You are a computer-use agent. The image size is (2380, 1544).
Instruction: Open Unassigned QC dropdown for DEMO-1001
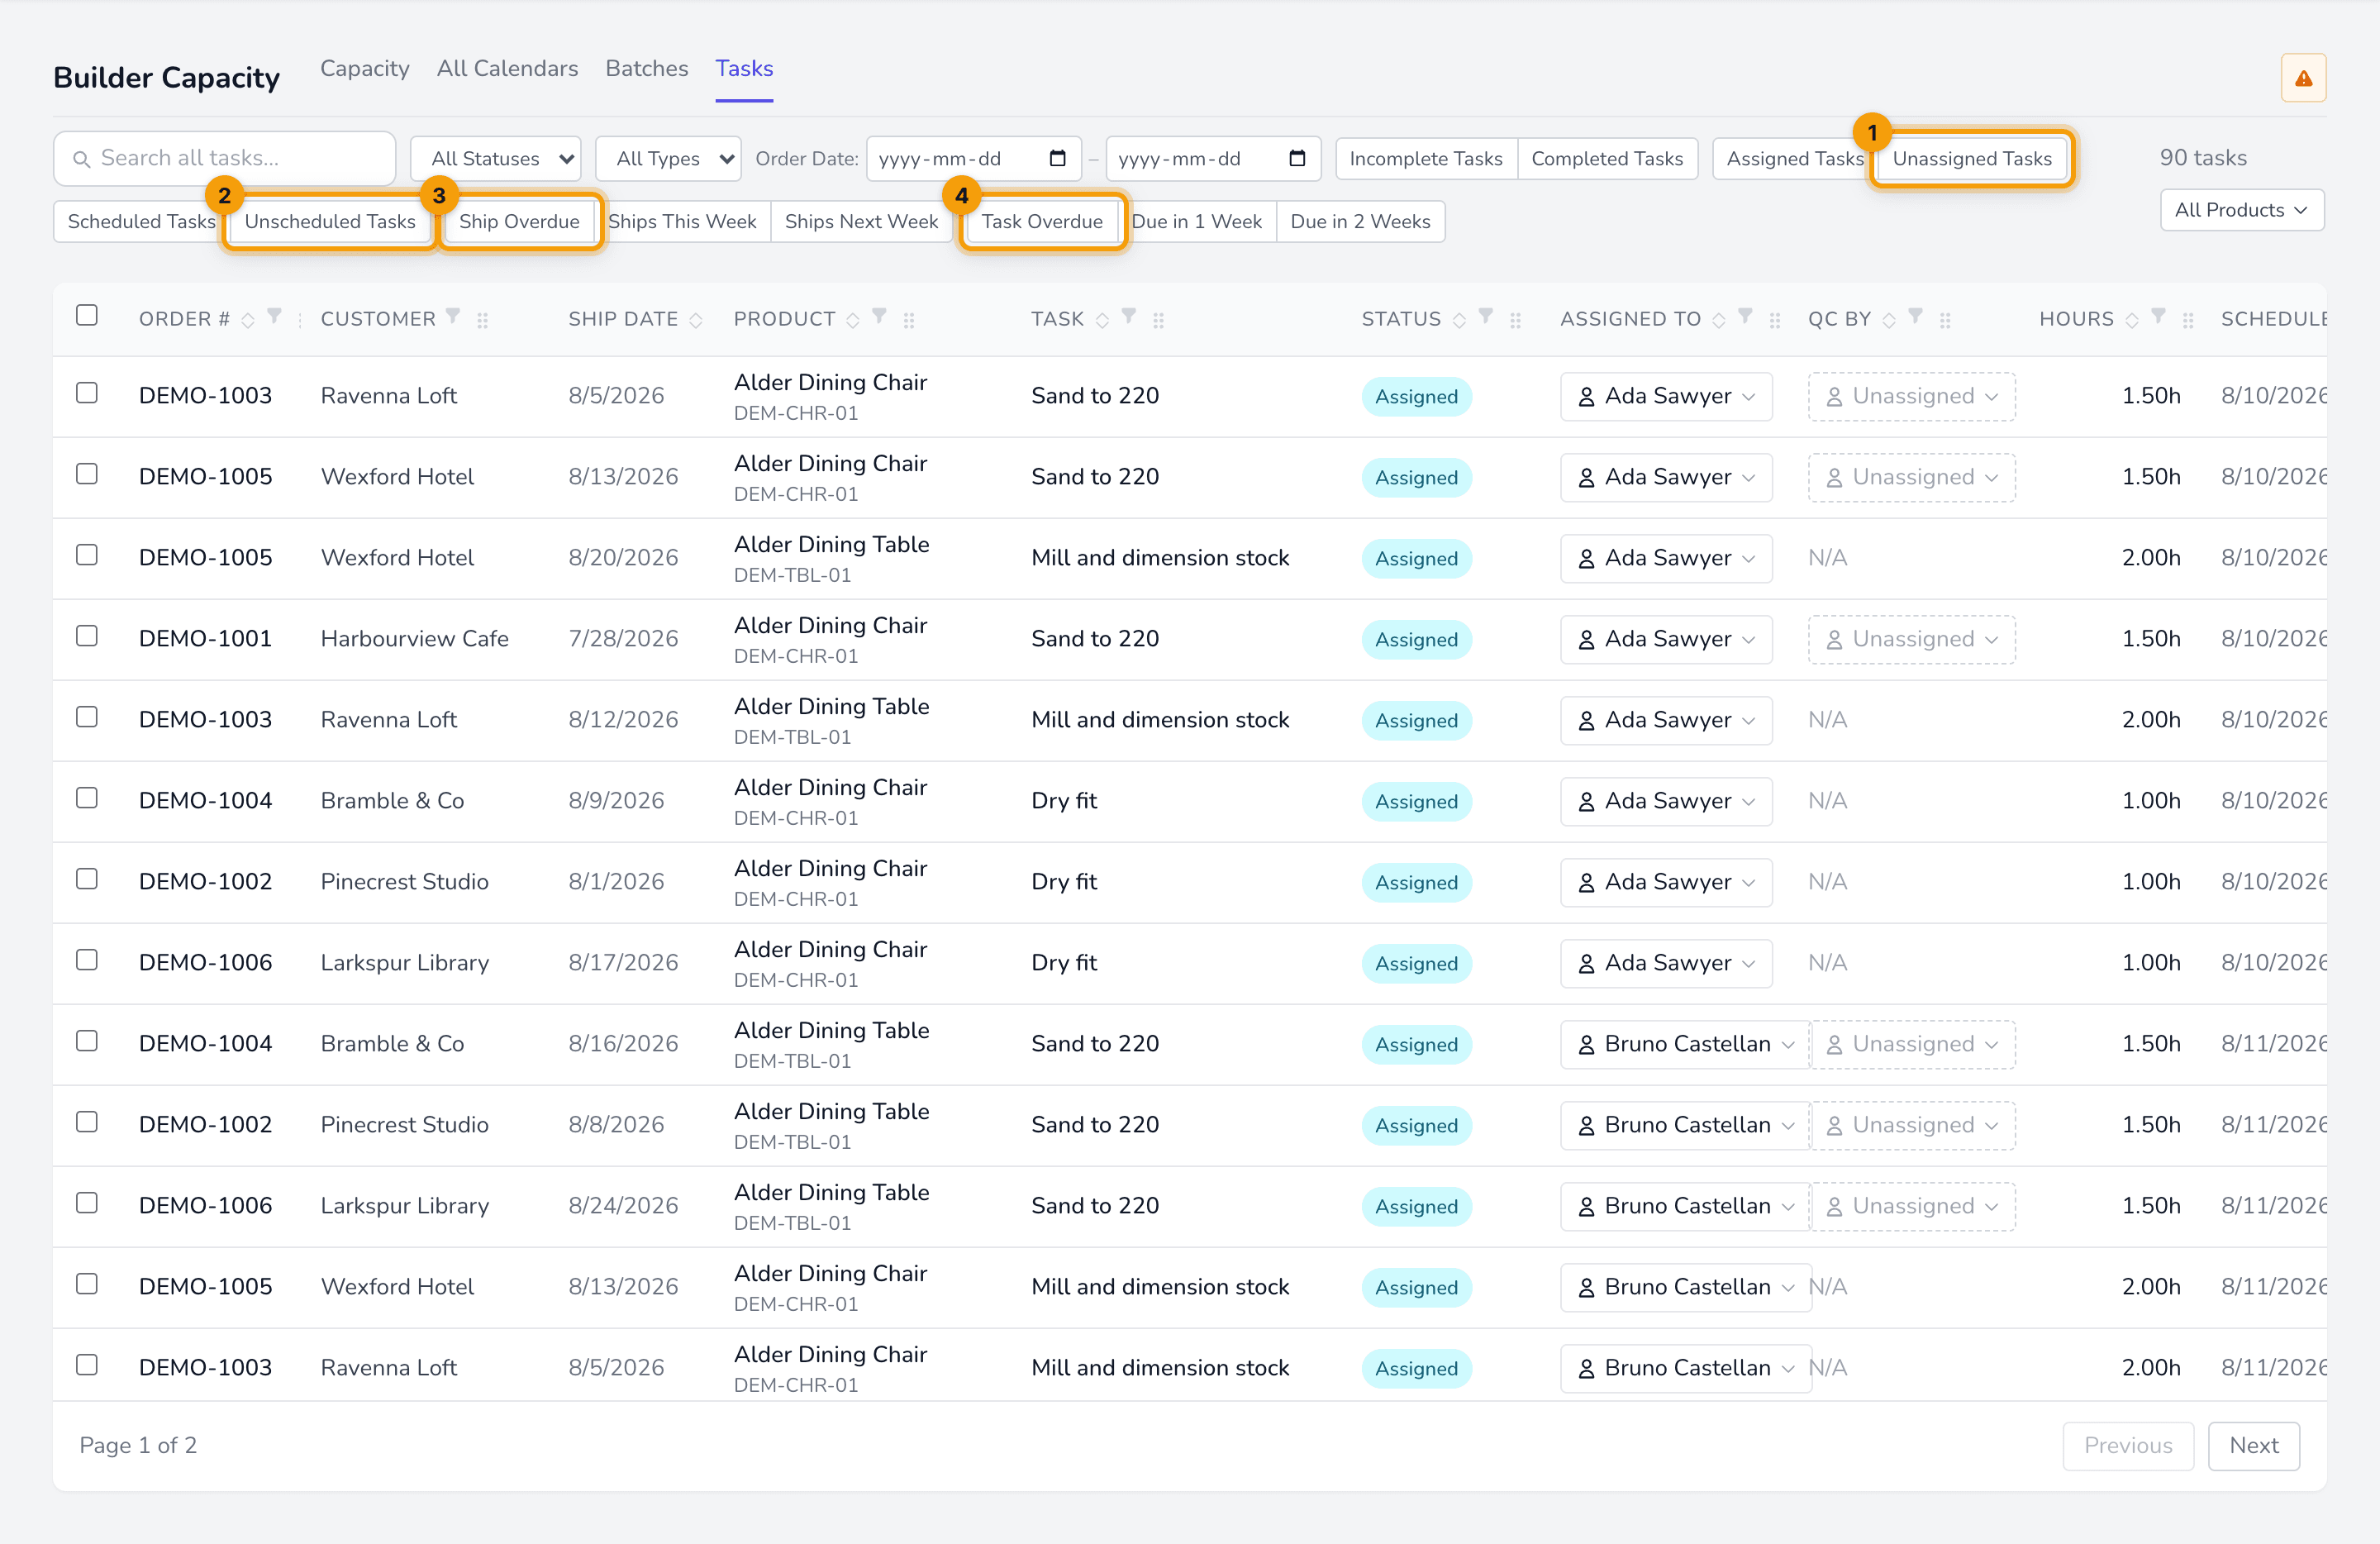pos(1911,639)
